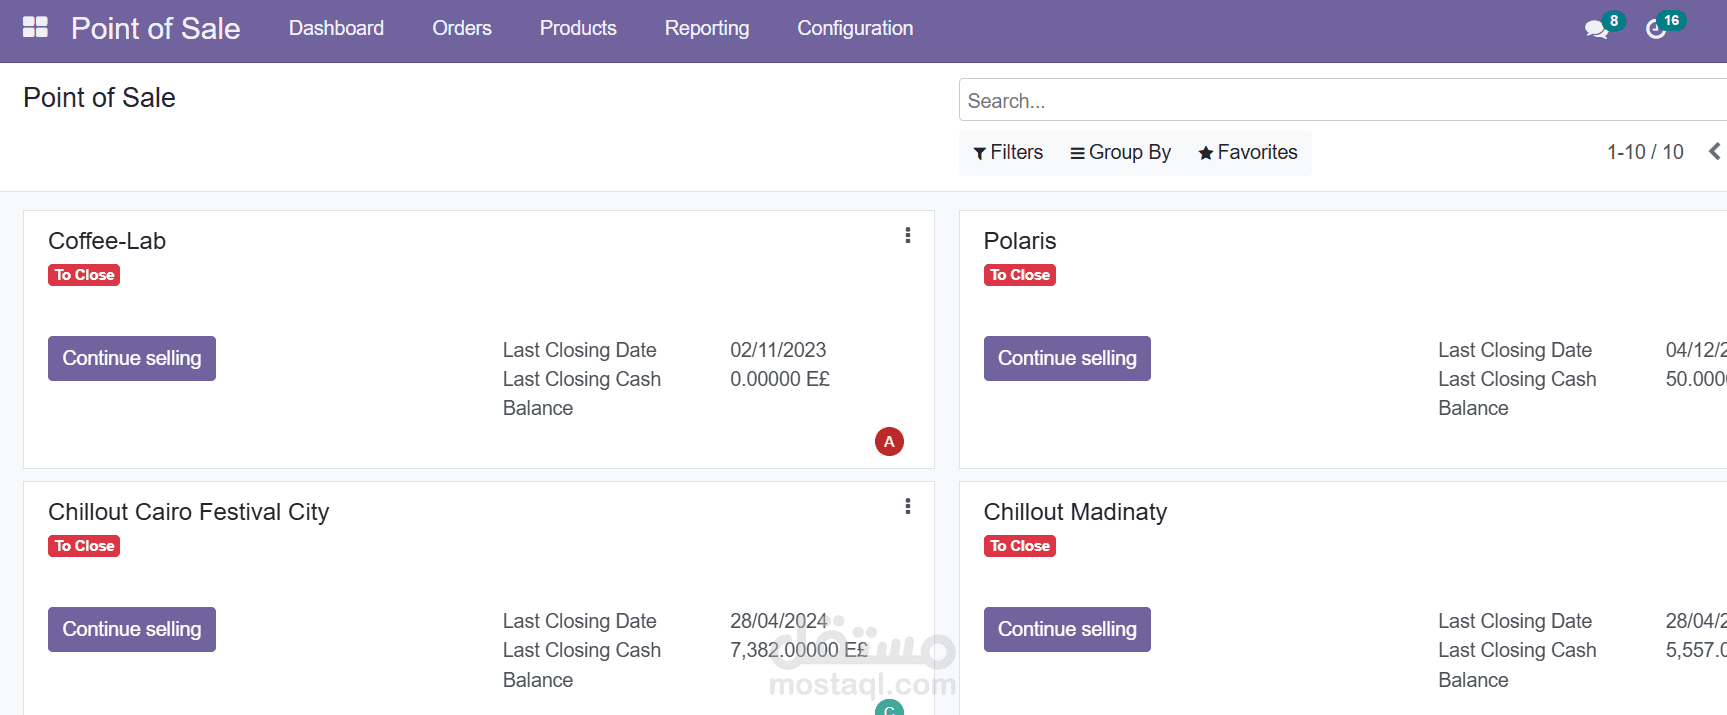
Task: Click the Point of Sale app title
Action: [x=155, y=28]
